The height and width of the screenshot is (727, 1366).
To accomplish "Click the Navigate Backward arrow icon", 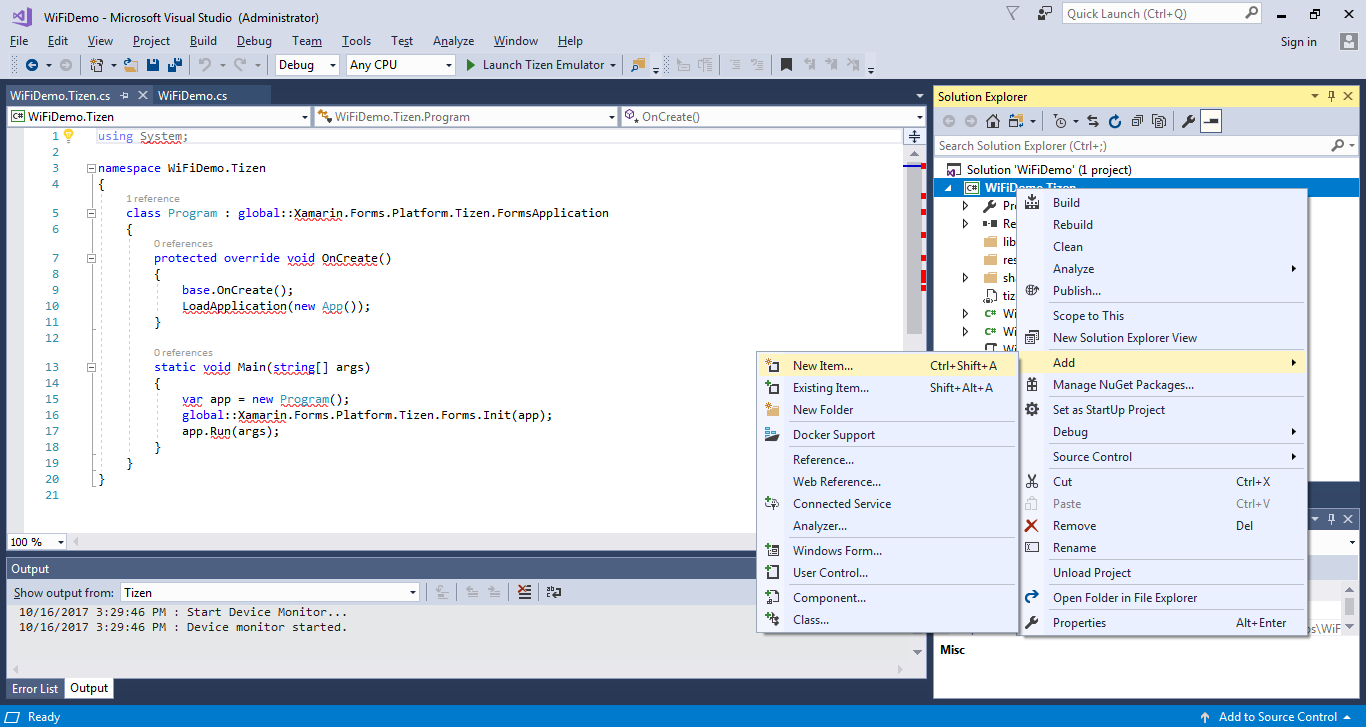I will pos(32,65).
